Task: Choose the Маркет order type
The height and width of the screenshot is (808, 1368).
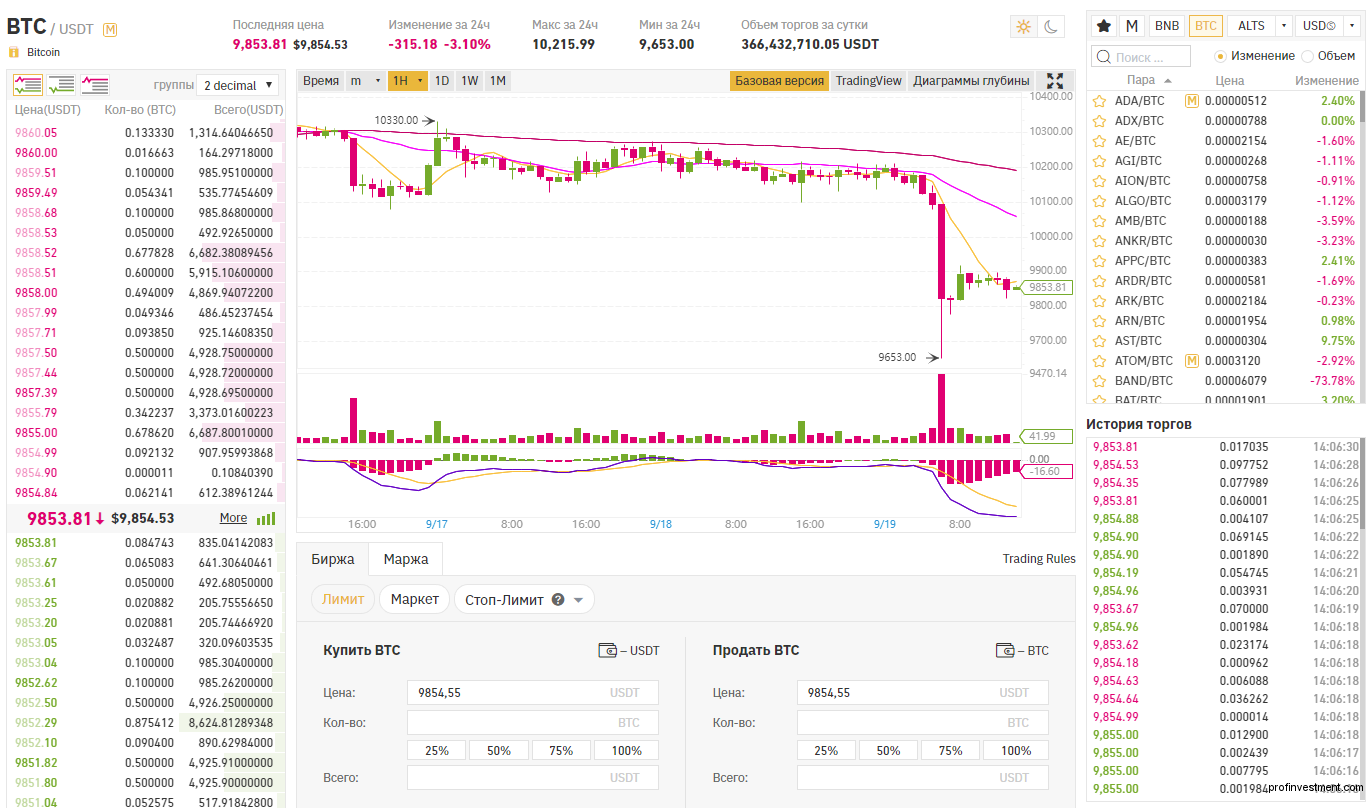Action: pos(415,599)
